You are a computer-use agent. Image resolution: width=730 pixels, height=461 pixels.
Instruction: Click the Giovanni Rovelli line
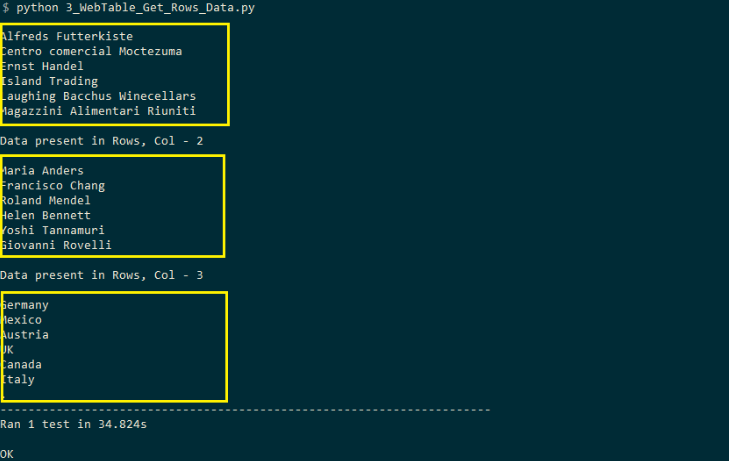56,245
